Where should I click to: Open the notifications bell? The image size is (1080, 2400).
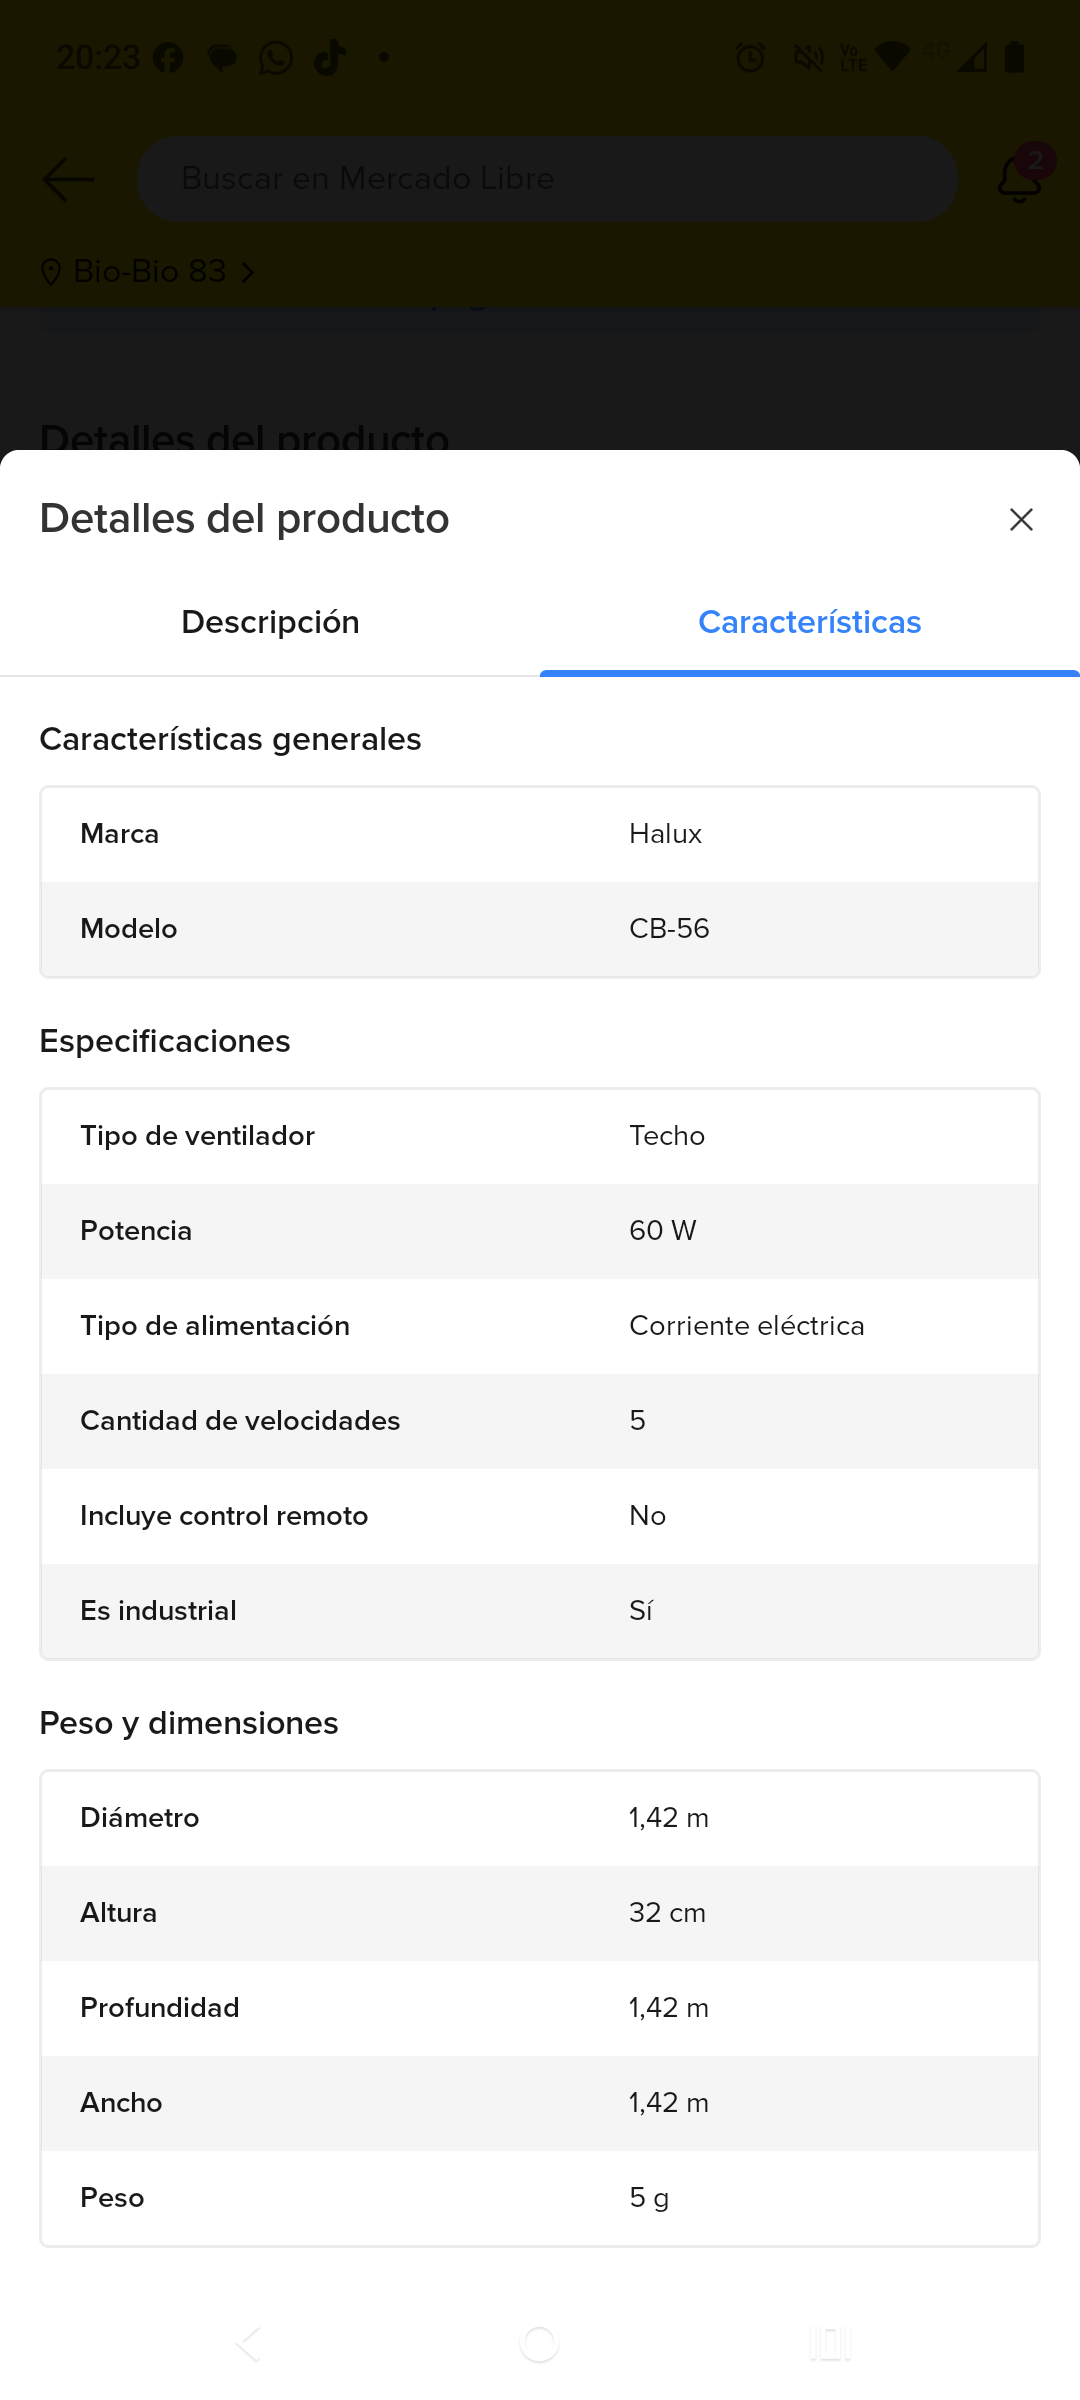coord(1020,179)
